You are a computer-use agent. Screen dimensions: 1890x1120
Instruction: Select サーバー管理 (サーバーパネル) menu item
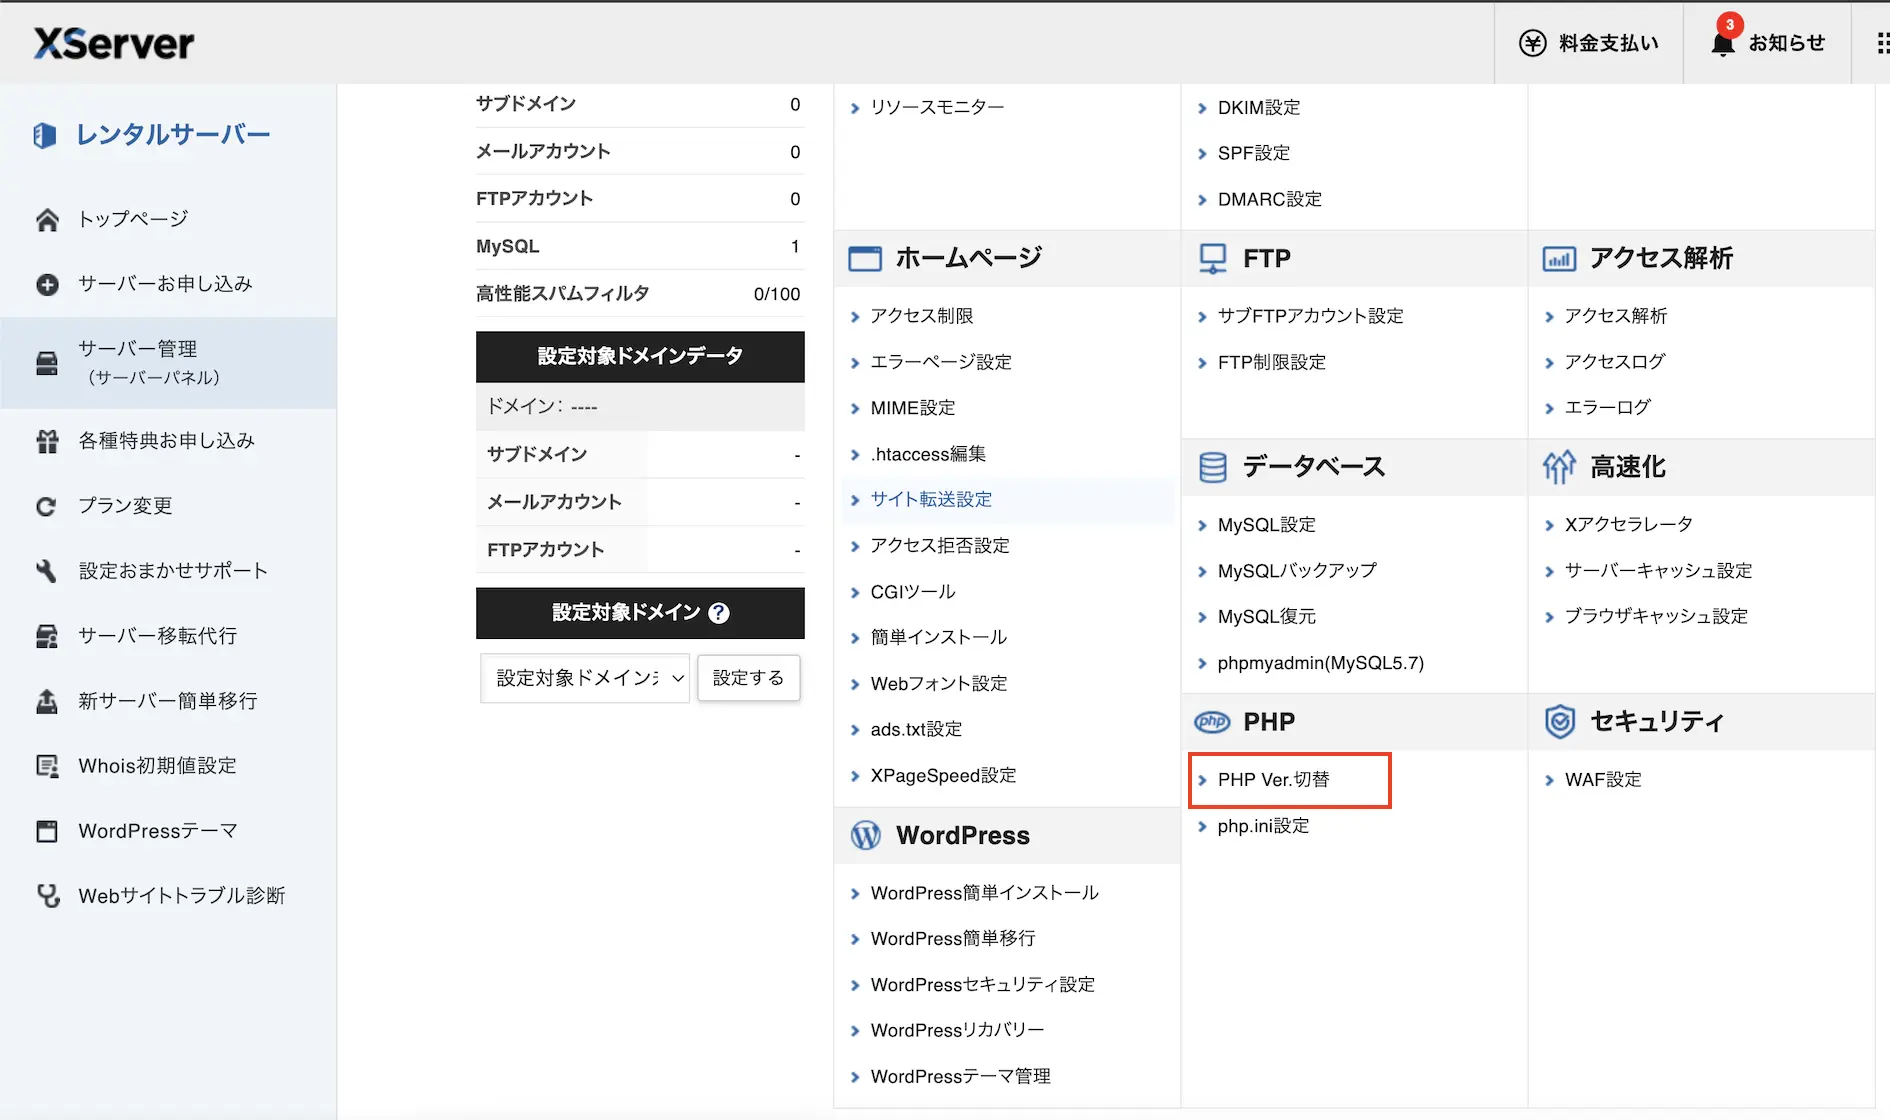[x=168, y=363]
